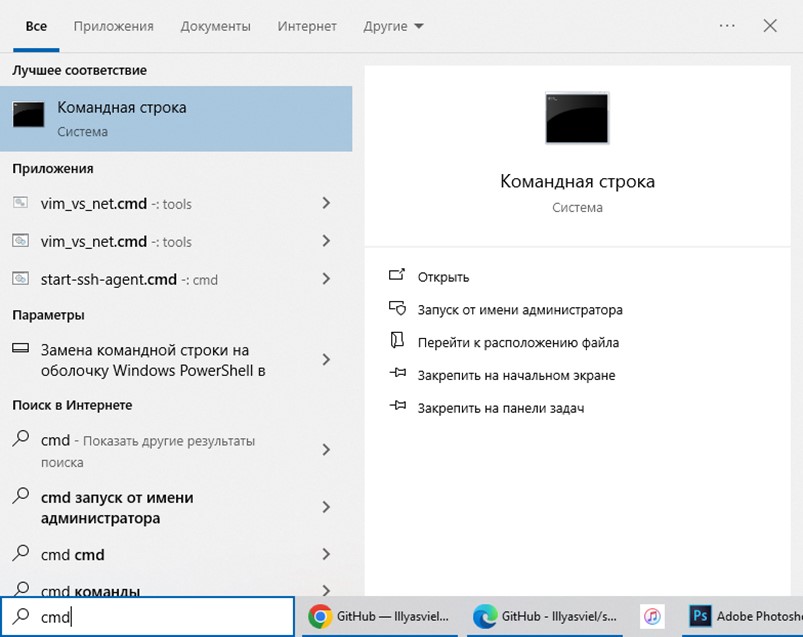Pin via Закрепить на начальном экране
The width and height of the screenshot is (803, 637).
[516, 376]
